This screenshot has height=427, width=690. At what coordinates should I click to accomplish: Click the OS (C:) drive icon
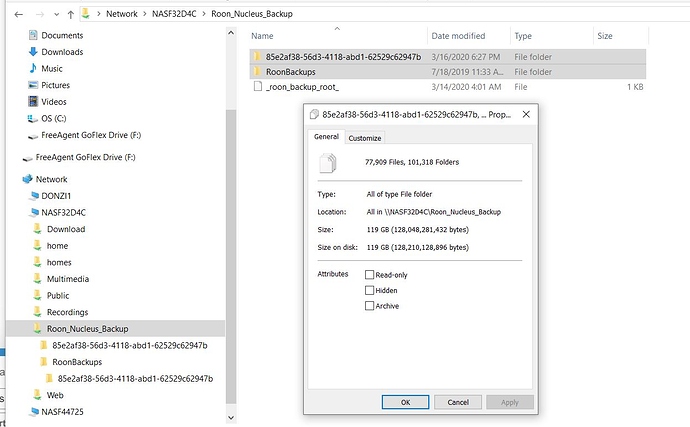(x=33, y=118)
